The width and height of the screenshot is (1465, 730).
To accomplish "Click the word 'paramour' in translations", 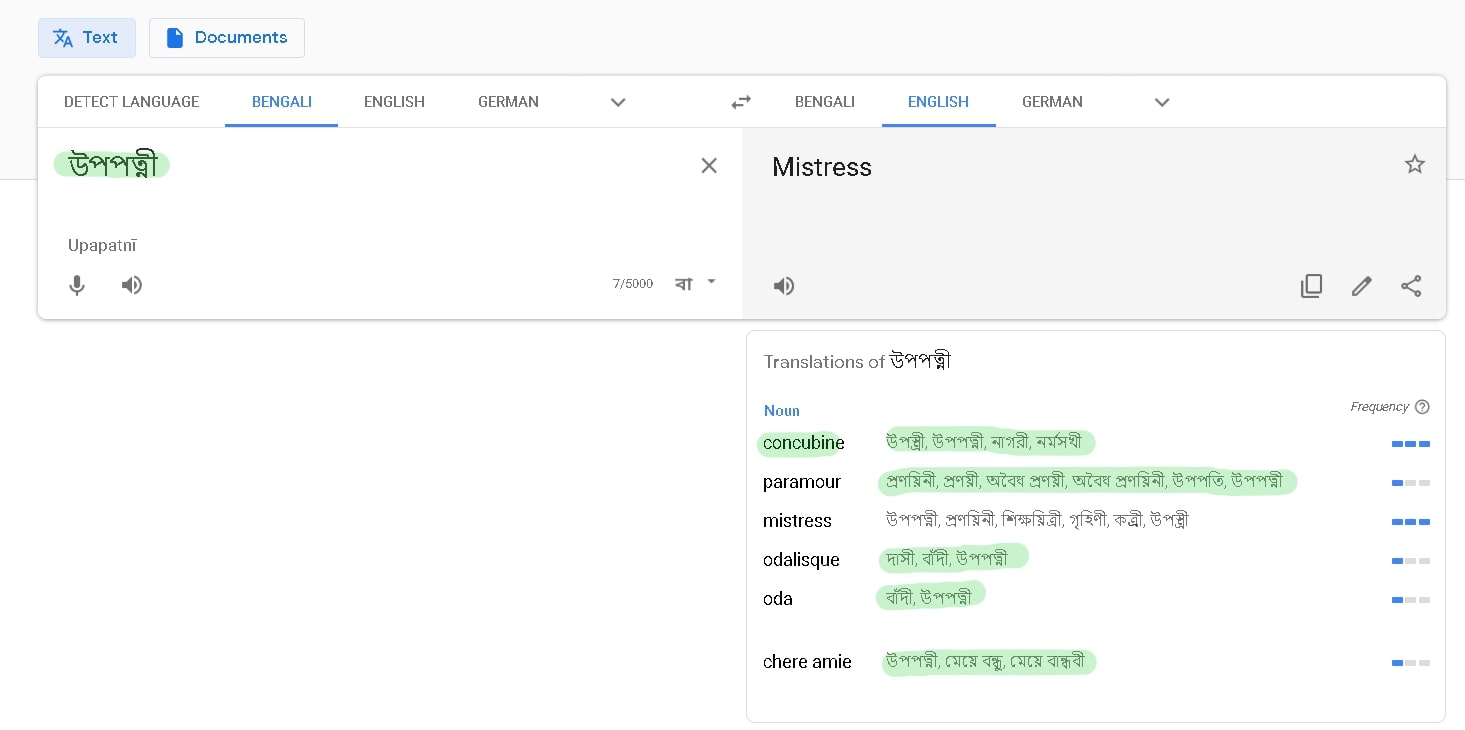I will 801,482.
